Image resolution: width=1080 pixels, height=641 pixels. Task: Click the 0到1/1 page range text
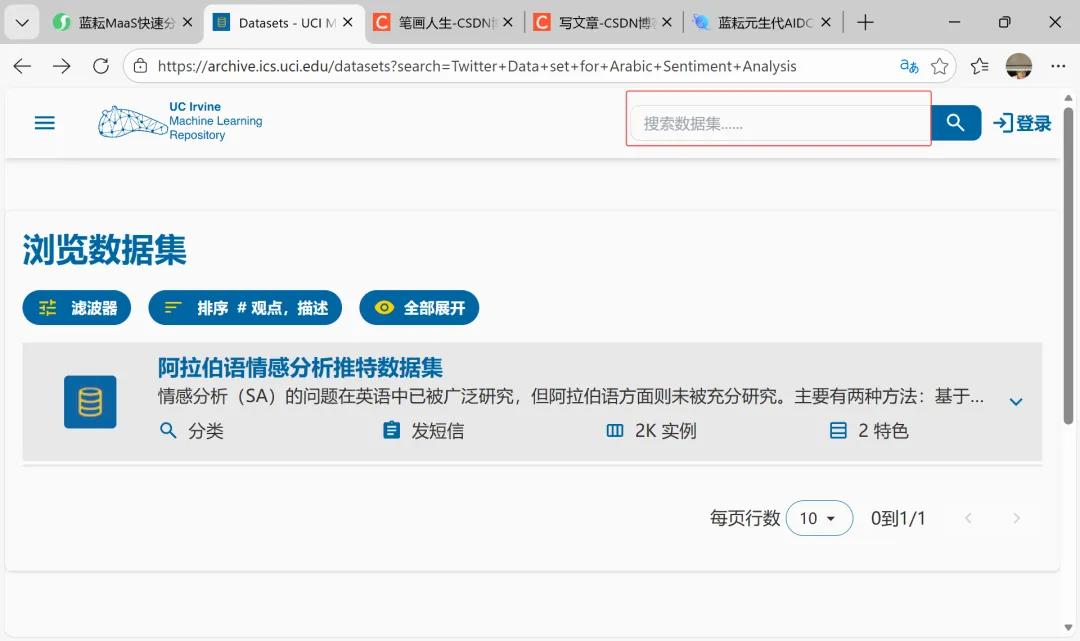(x=898, y=518)
